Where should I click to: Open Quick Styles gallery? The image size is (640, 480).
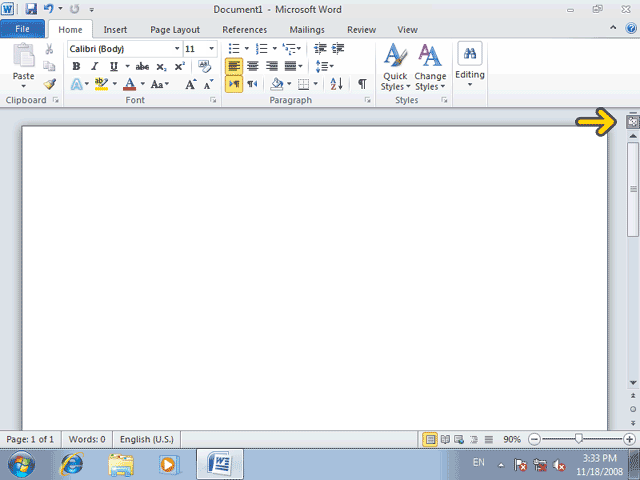[395, 67]
